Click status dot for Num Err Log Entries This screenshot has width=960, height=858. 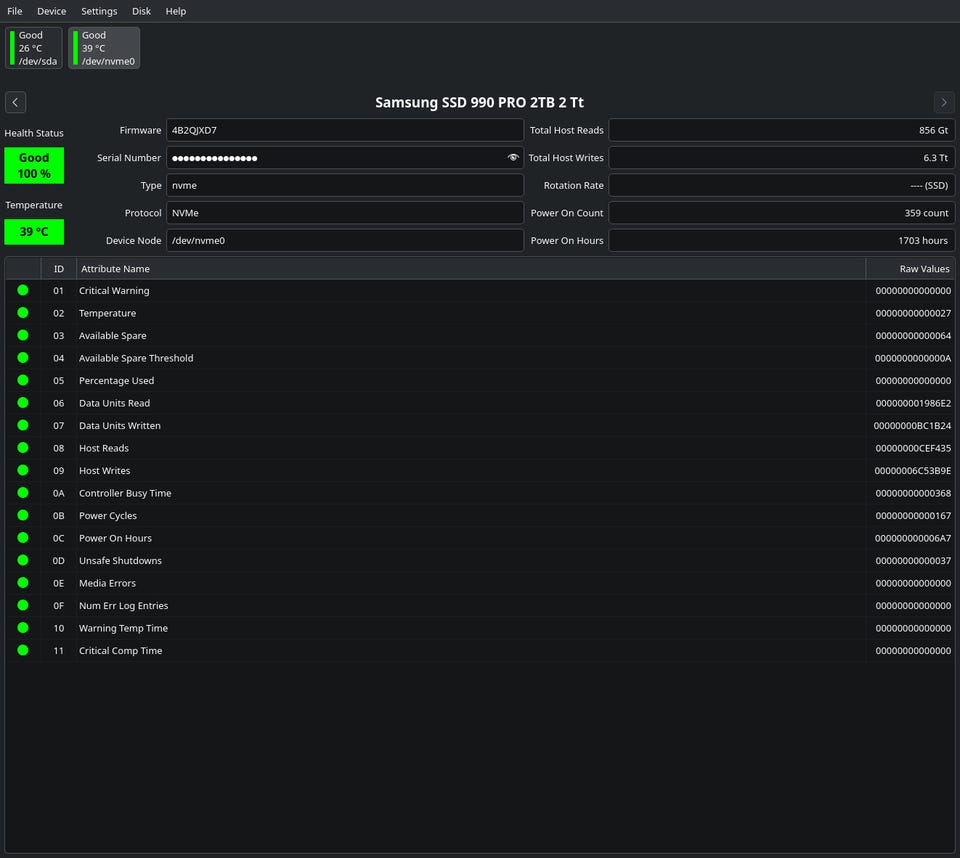(x=23, y=605)
